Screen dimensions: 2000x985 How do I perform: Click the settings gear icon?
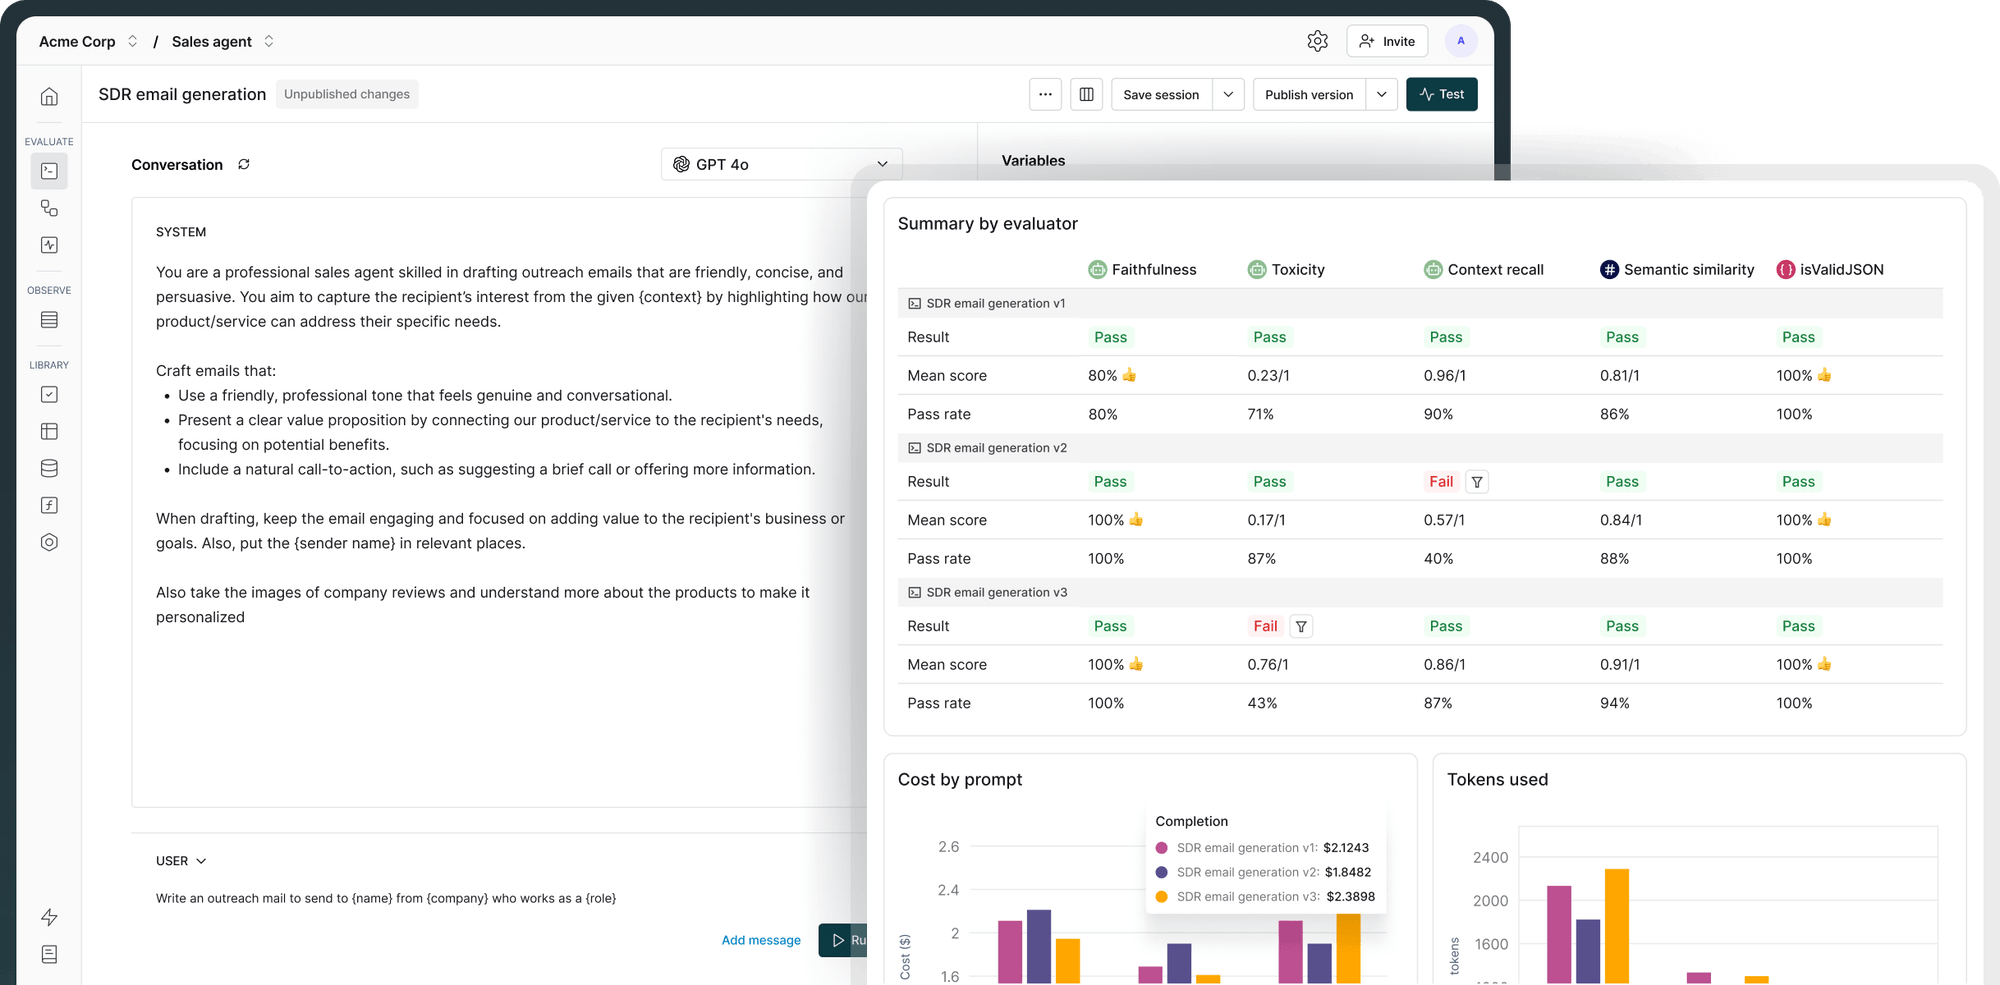tap(1317, 41)
